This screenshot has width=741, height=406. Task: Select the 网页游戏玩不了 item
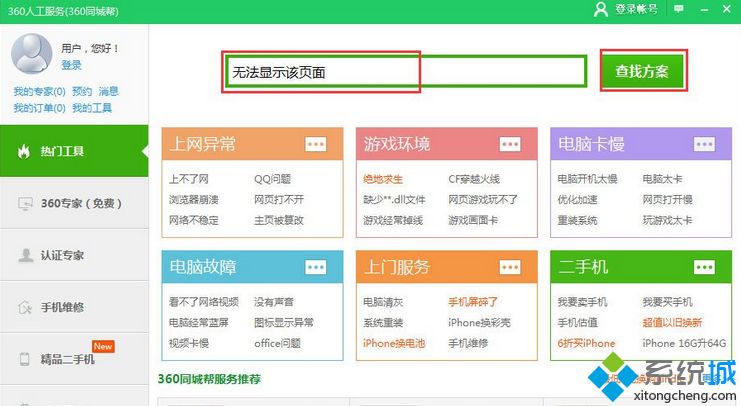click(483, 199)
